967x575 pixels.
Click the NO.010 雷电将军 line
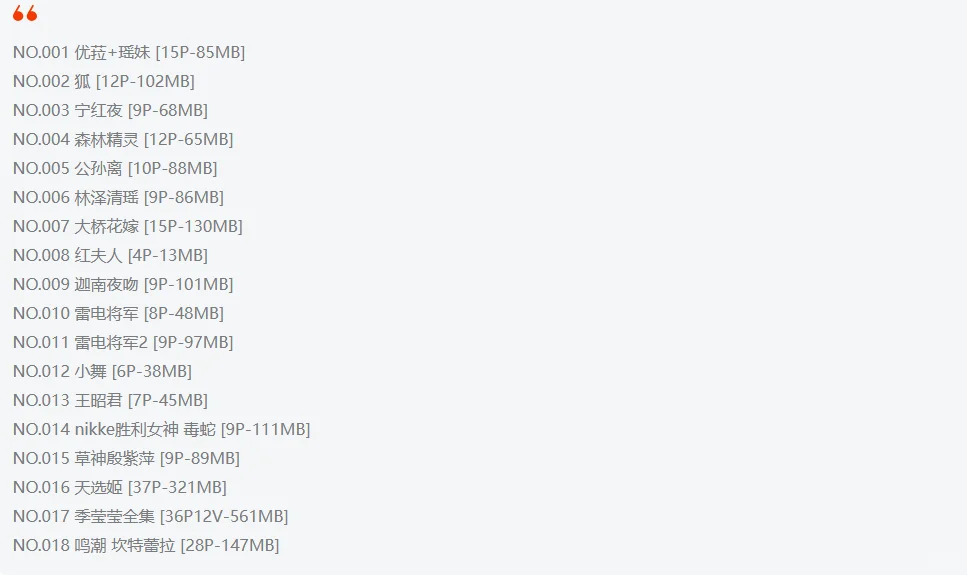tap(118, 313)
